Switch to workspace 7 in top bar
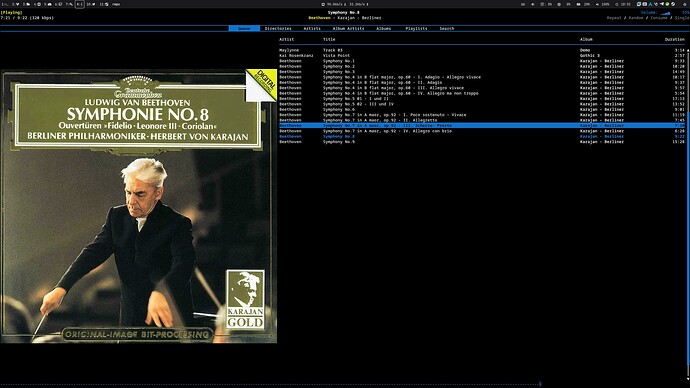Image resolution: width=690 pixels, height=388 pixels. pos(70,4)
